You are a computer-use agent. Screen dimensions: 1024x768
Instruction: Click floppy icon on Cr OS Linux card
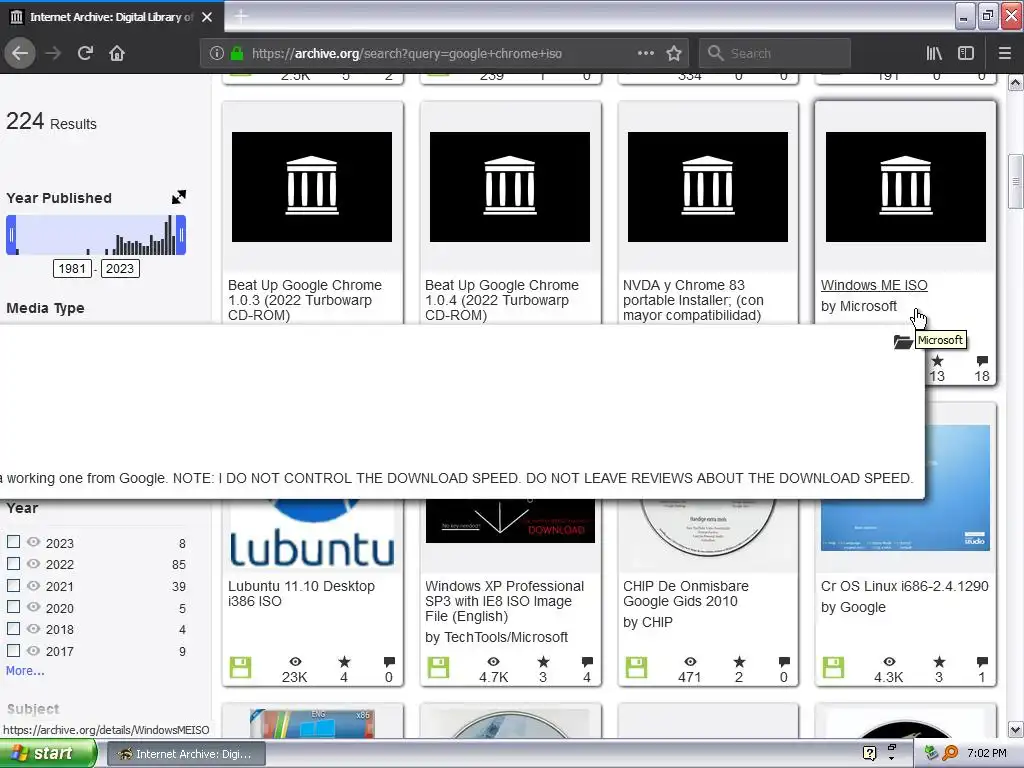tap(833, 667)
